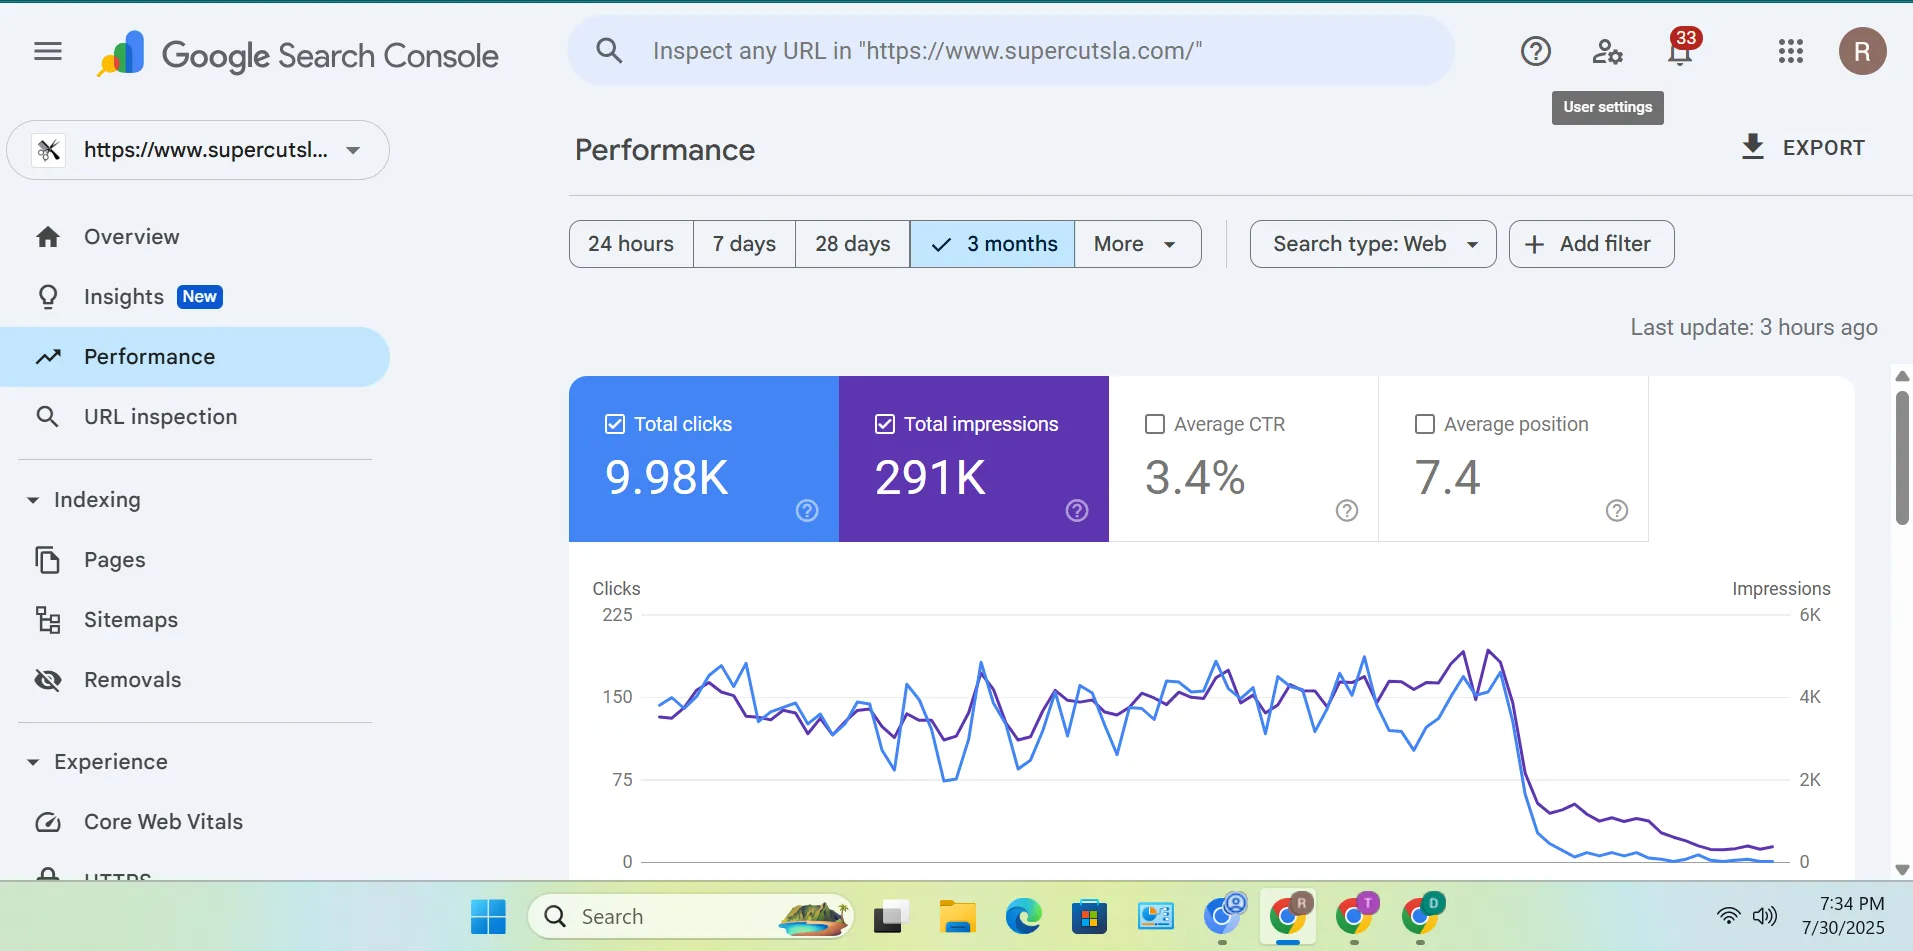Uncheck the Total impressions checkbox

[x=885, y=424]
